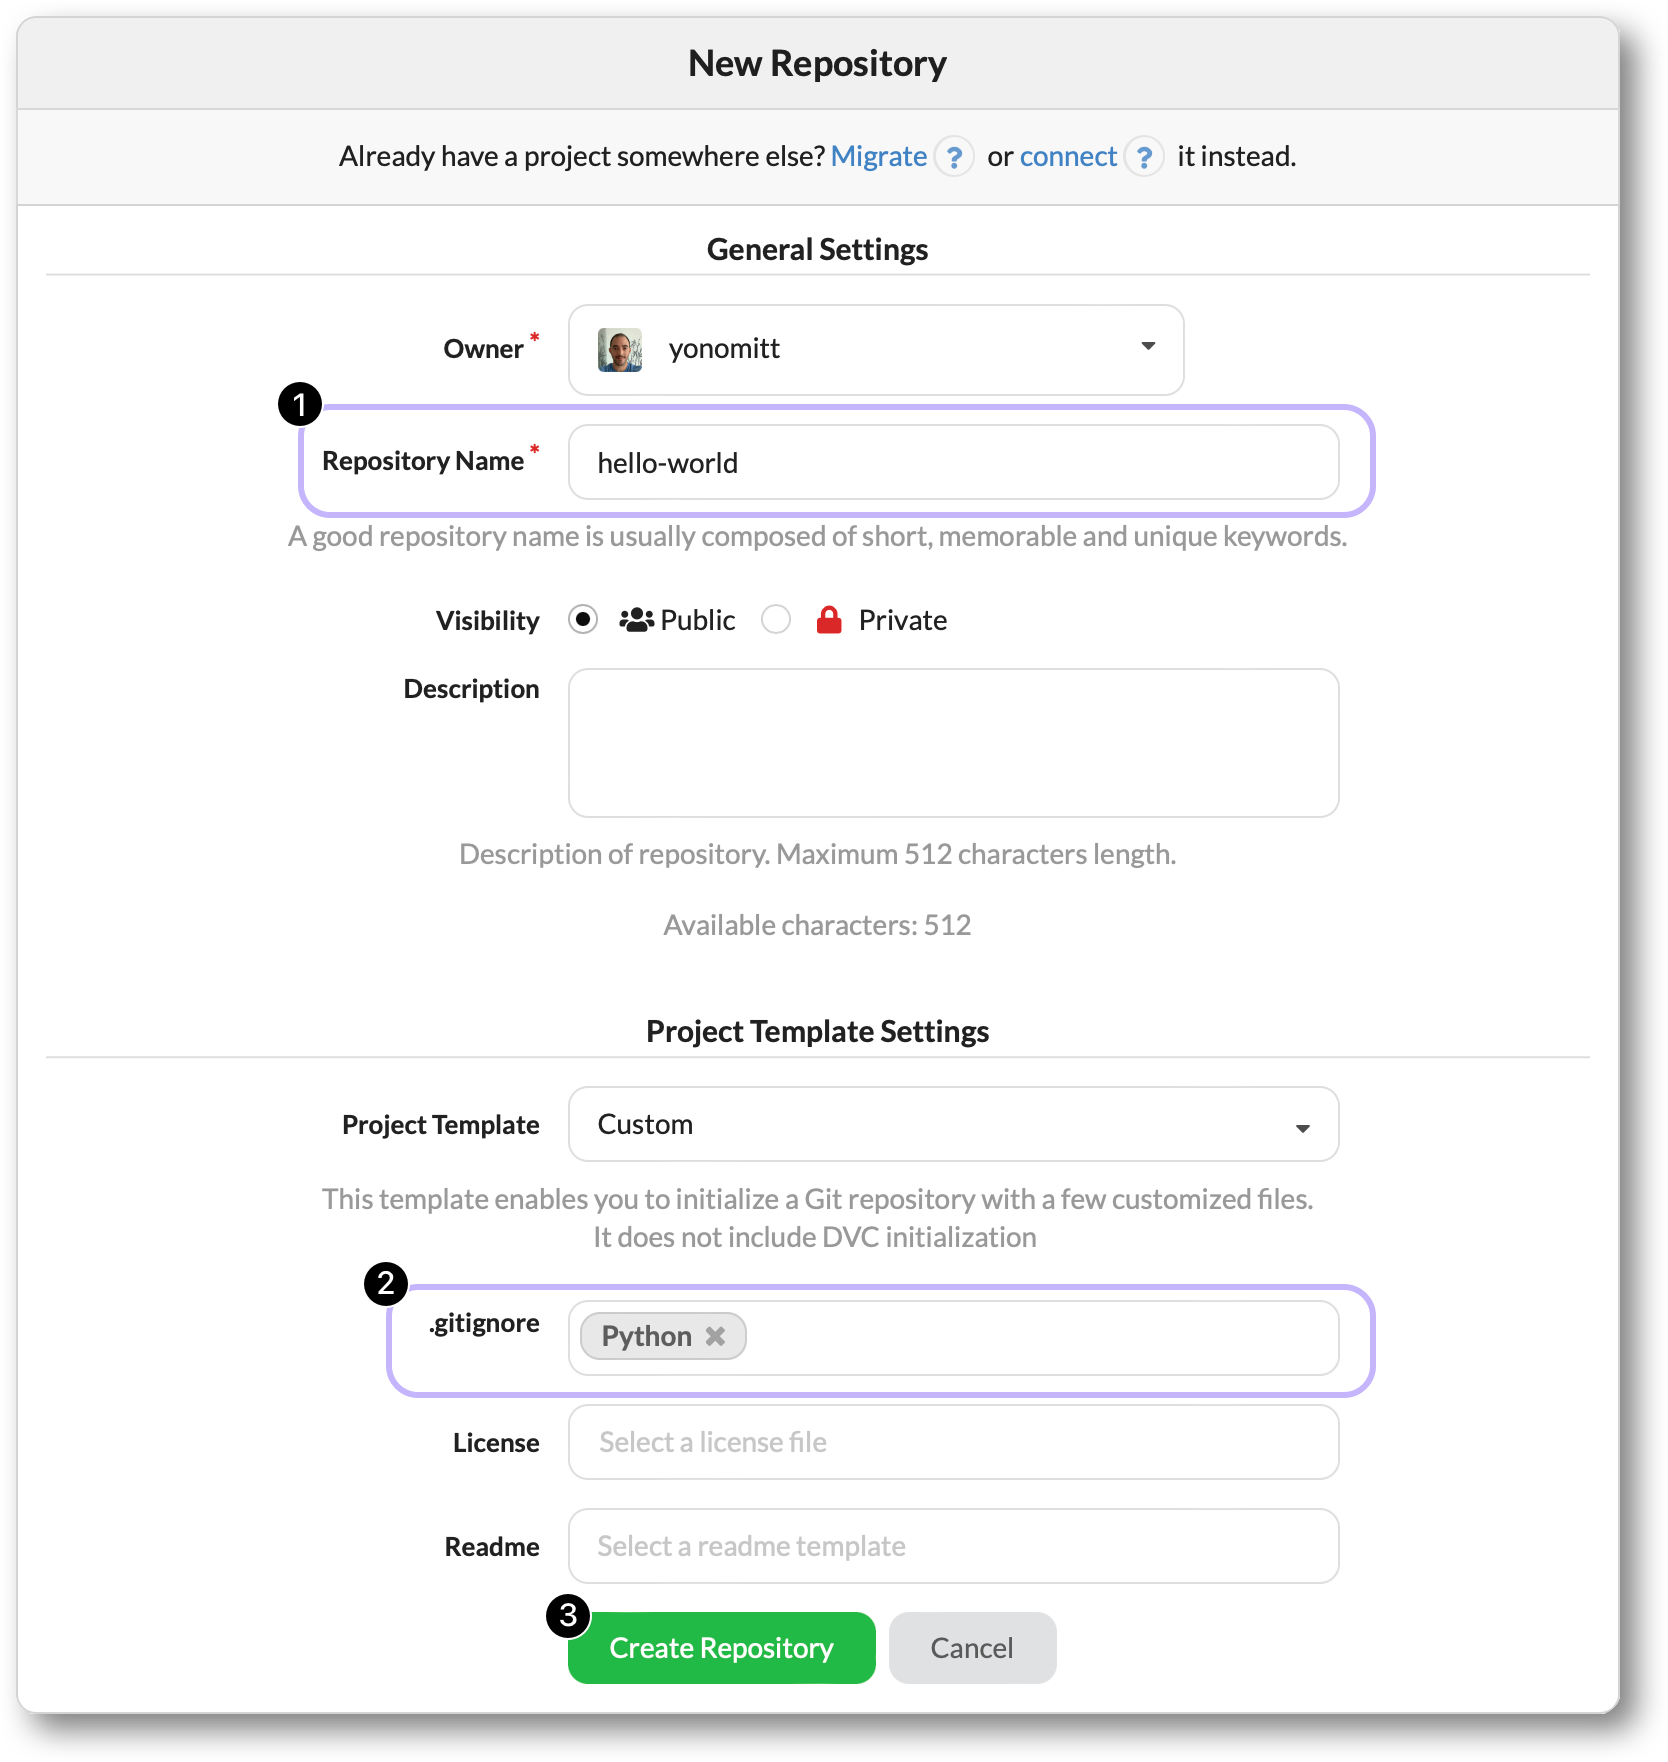The width and height of the screenshot is (1668, 1762).
Task: Click the connect link
Action: [x=1067, y=156]
